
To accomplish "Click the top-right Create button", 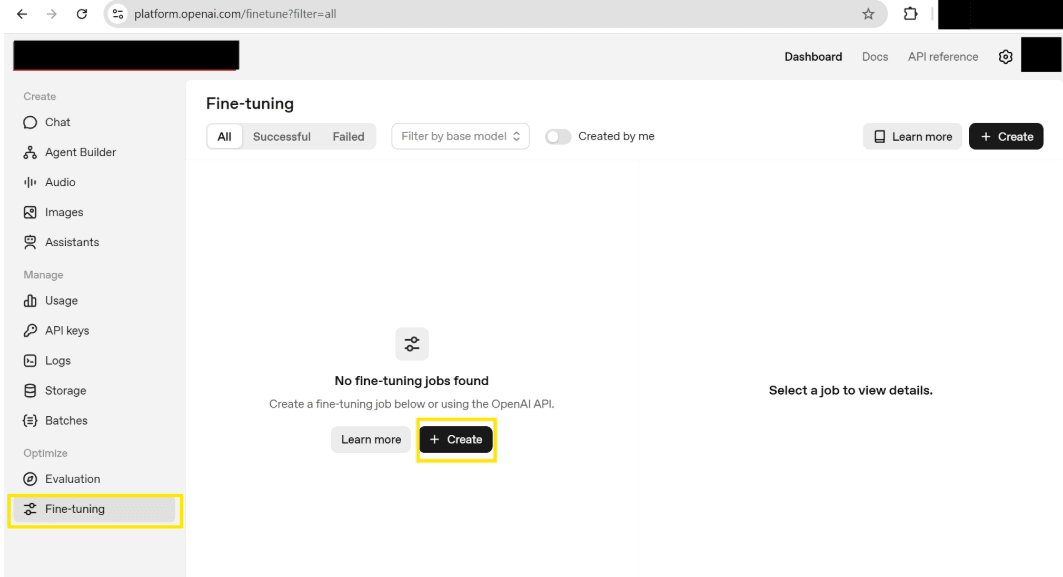I will point(1005,137).
